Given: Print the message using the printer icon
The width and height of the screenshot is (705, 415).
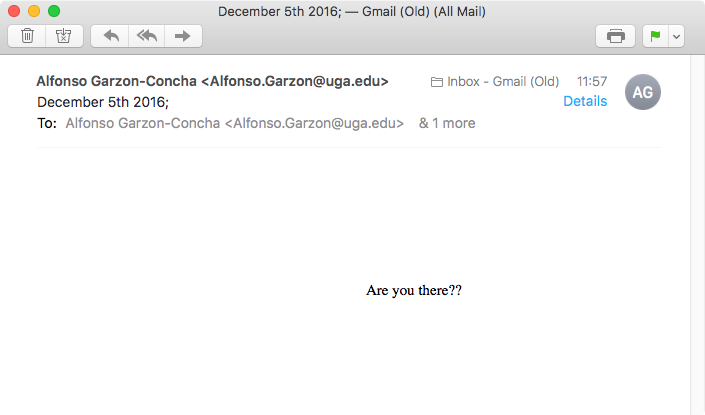Looking at the screenshot, I should [x=616, y=36].
